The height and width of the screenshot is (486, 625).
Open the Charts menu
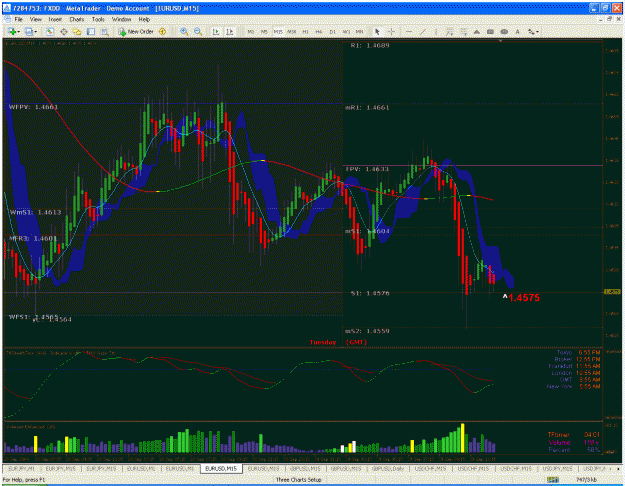click(x=77, y=19)
